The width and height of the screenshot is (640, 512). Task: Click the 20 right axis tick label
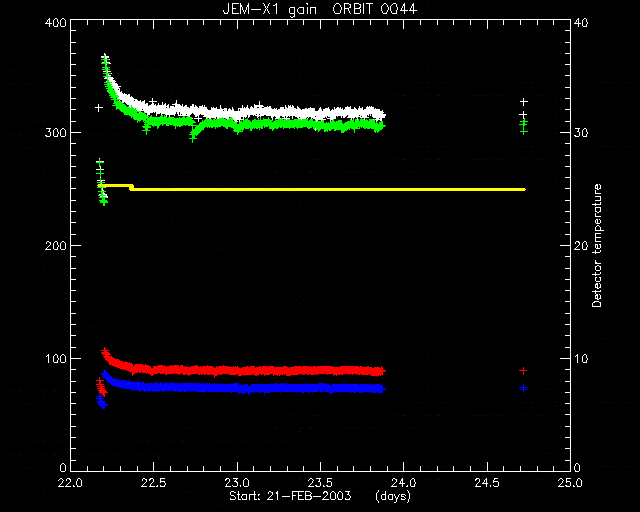click(581, 246)
